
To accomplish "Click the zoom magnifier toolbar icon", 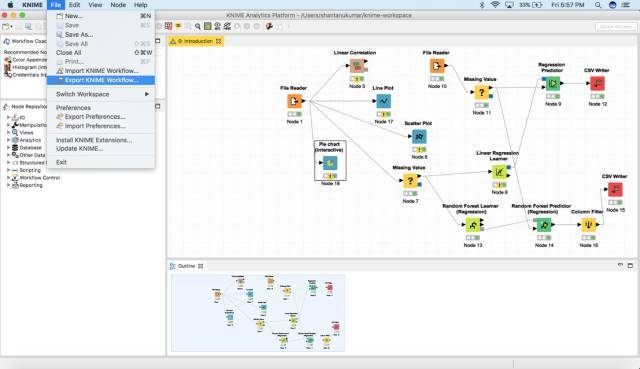I will [198, 27].
